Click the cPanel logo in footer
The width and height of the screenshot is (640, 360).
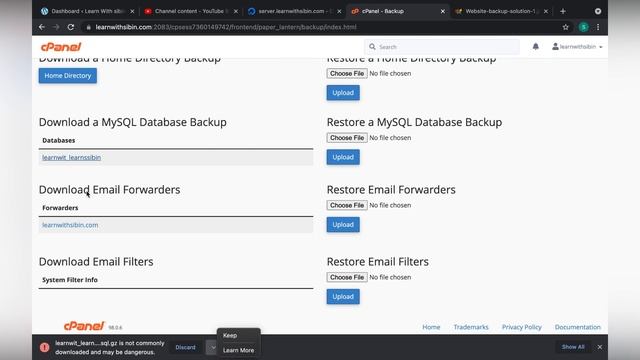[x=84, y=326]
